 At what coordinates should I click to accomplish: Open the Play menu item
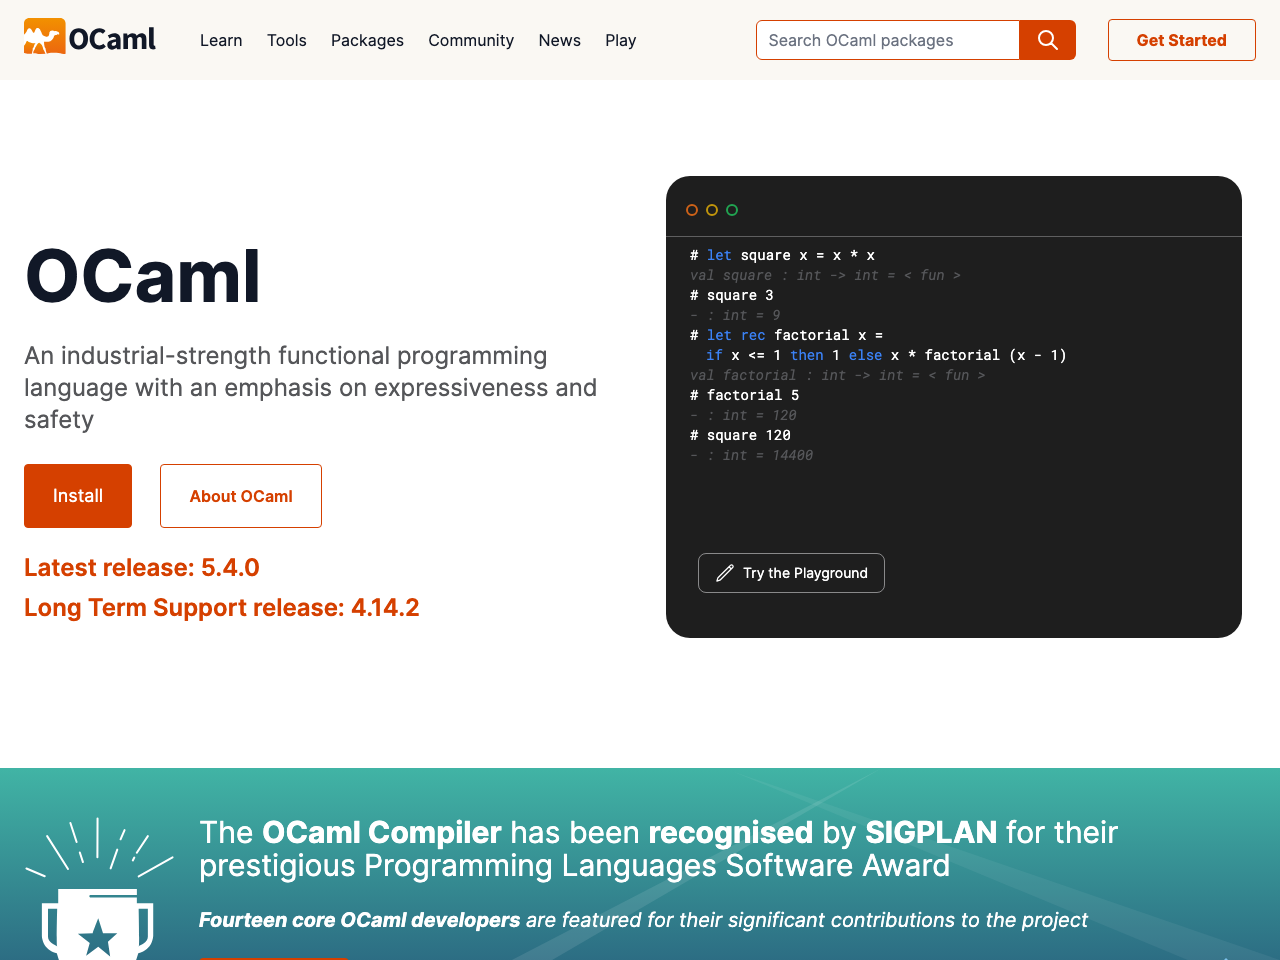[x=620, y=40]
